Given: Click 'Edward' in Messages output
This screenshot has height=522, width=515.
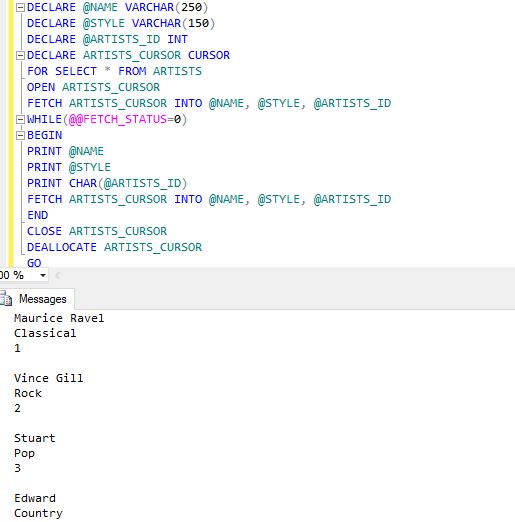Looking at the screenshot, I should [x=35, y=498].
